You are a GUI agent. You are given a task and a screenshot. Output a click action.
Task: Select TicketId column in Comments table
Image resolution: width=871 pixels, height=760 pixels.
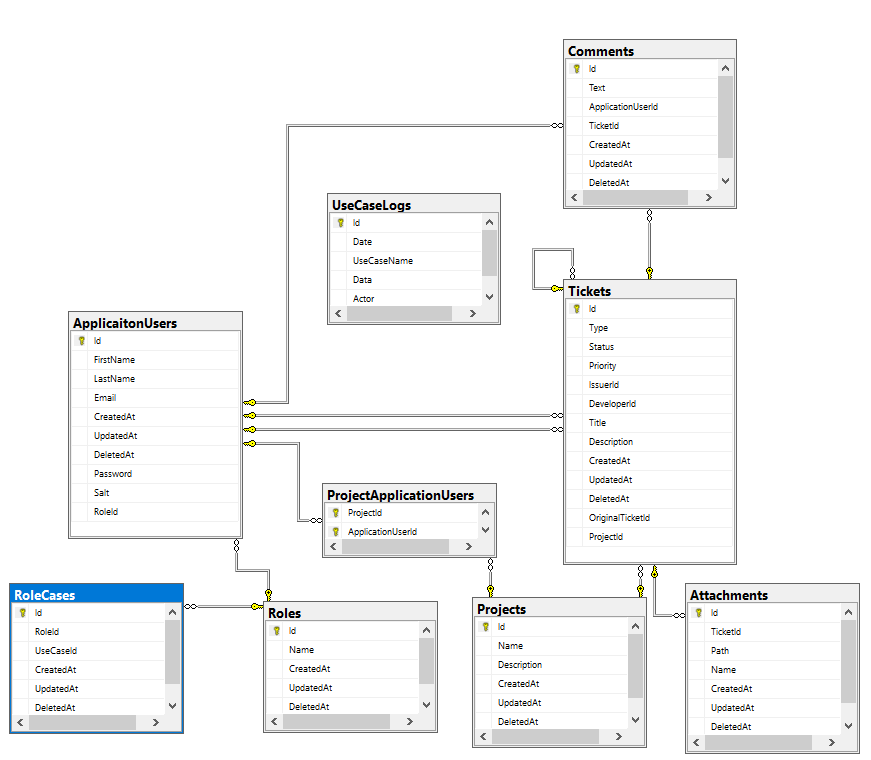tap(643, 126)
